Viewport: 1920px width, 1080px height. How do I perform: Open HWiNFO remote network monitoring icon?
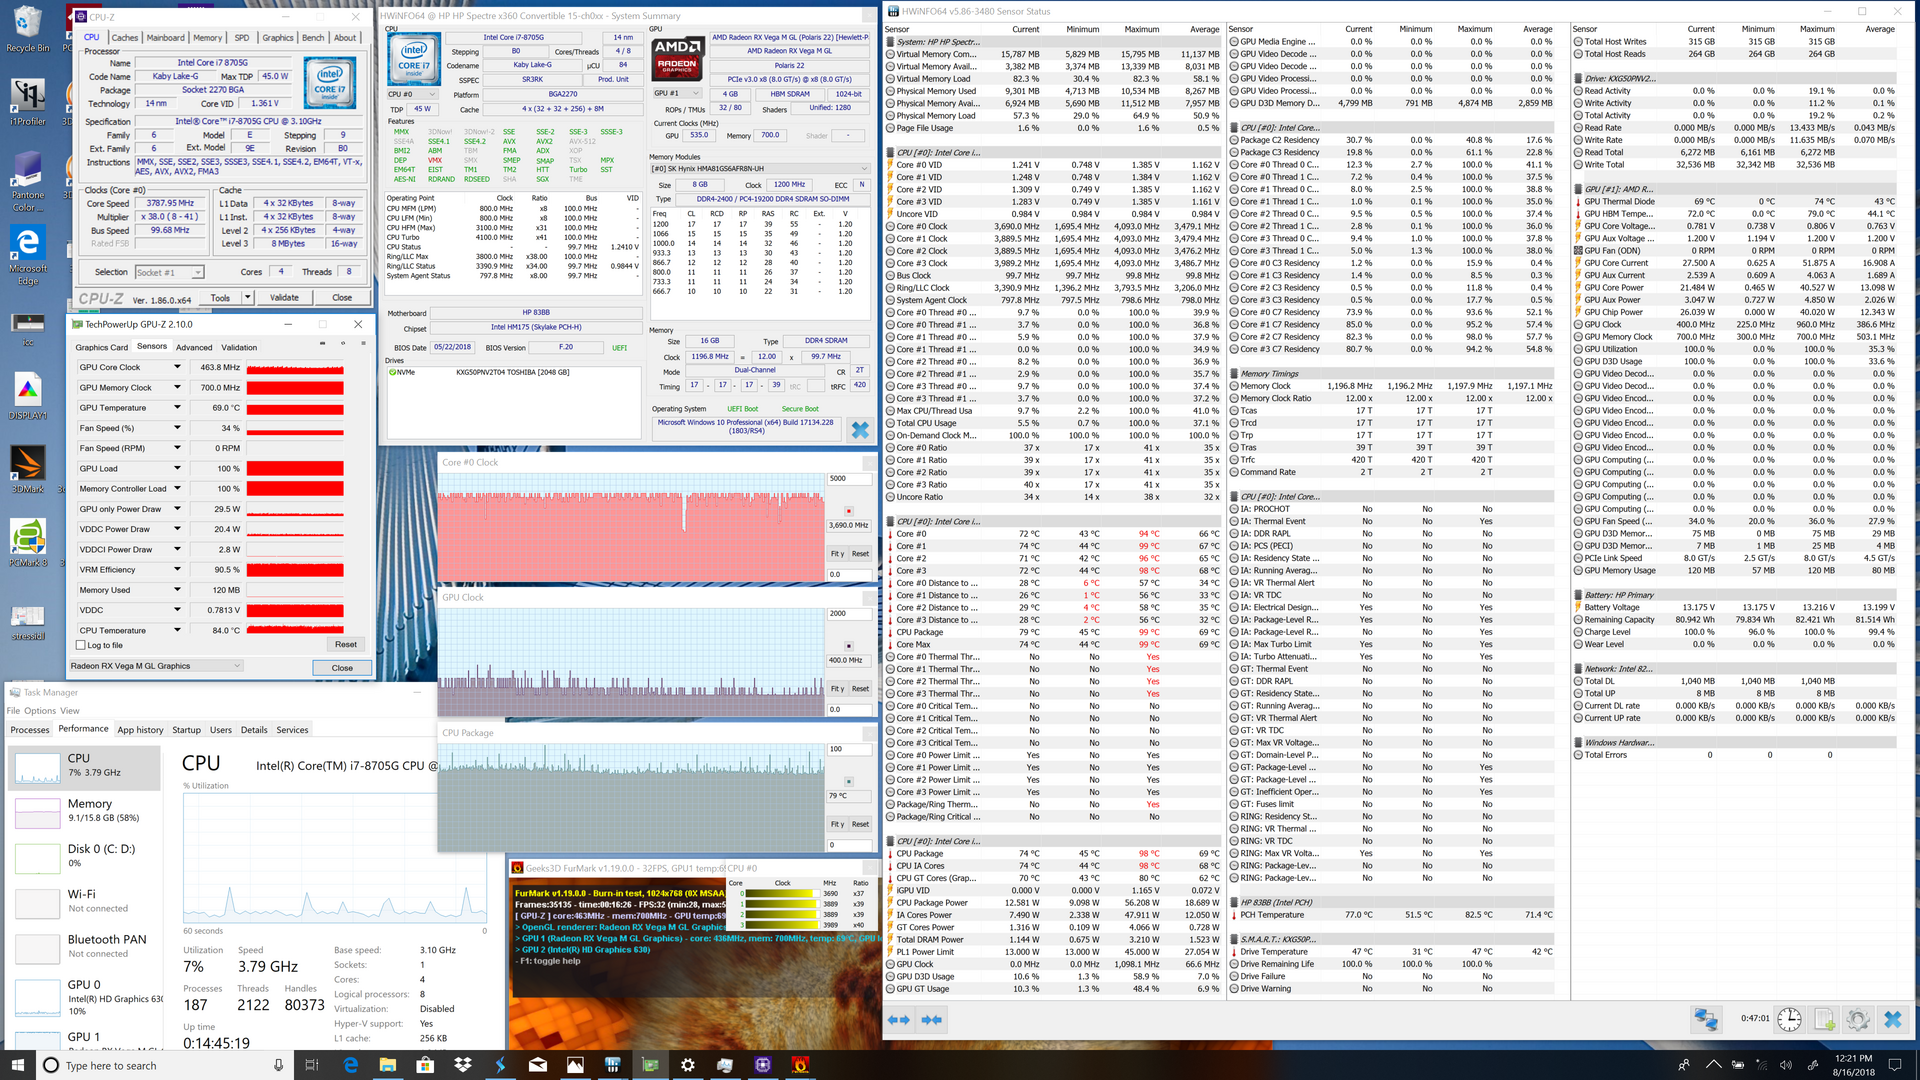tap(1706, 1019)
